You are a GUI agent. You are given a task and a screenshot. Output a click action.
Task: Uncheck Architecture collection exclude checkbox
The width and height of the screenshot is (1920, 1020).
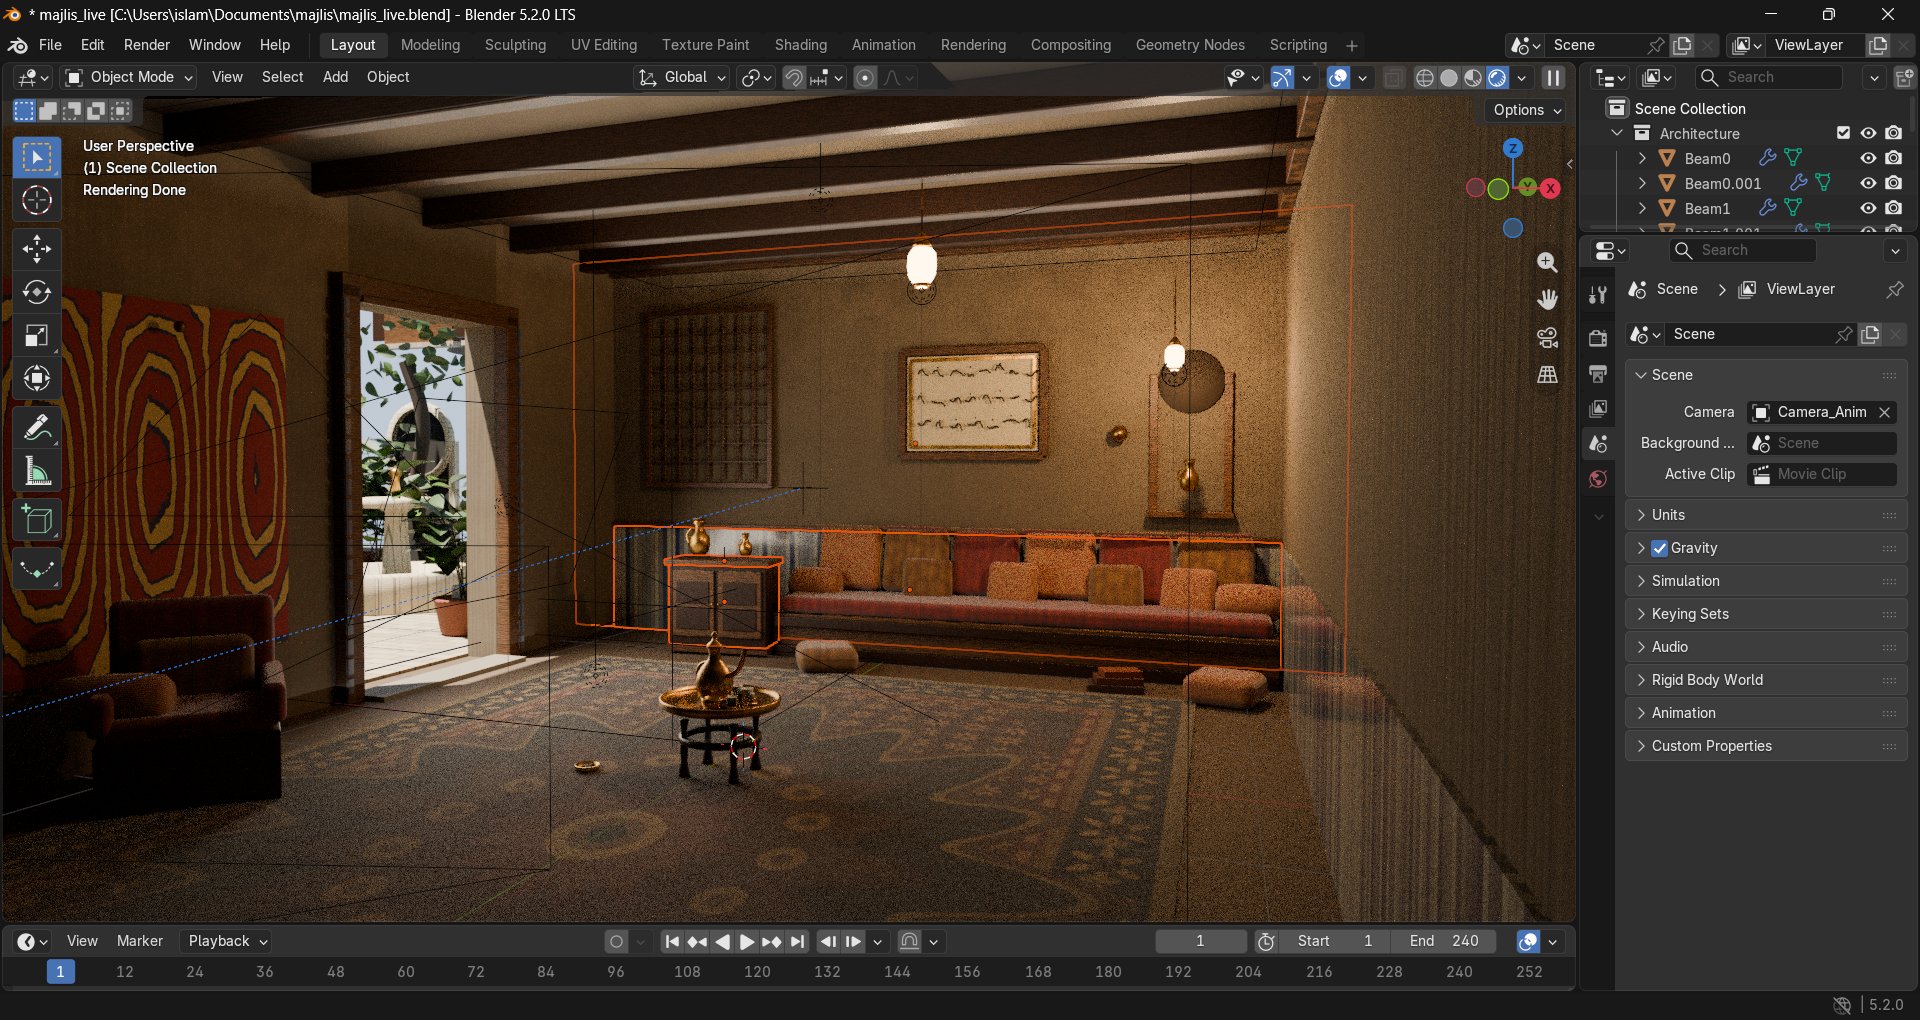(1843, 133)
